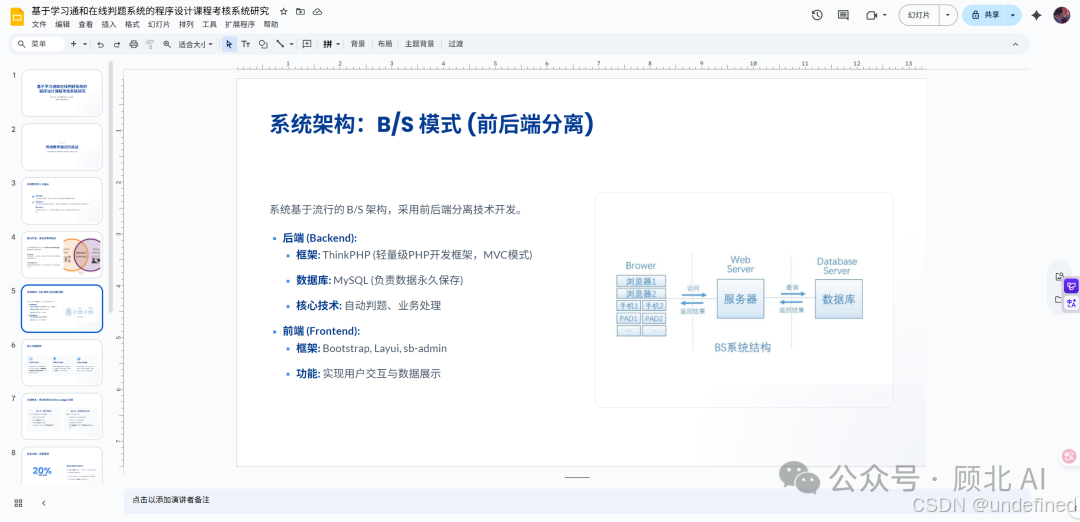Select slide 1 thumbnail
This screenshot has height=522, width=1080.
click(x=62, y=93)
